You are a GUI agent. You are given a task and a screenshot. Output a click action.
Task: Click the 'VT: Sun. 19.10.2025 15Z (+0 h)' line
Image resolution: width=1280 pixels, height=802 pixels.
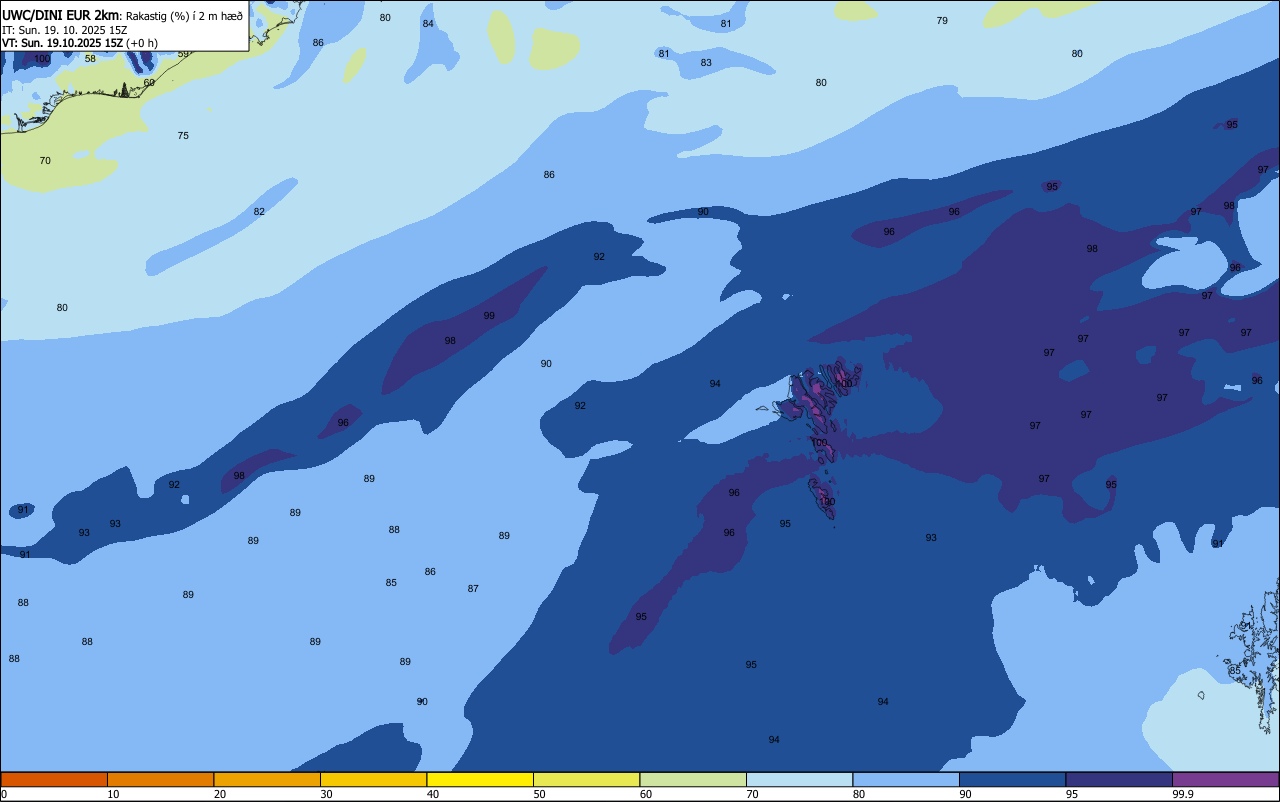tap(80, 42)
